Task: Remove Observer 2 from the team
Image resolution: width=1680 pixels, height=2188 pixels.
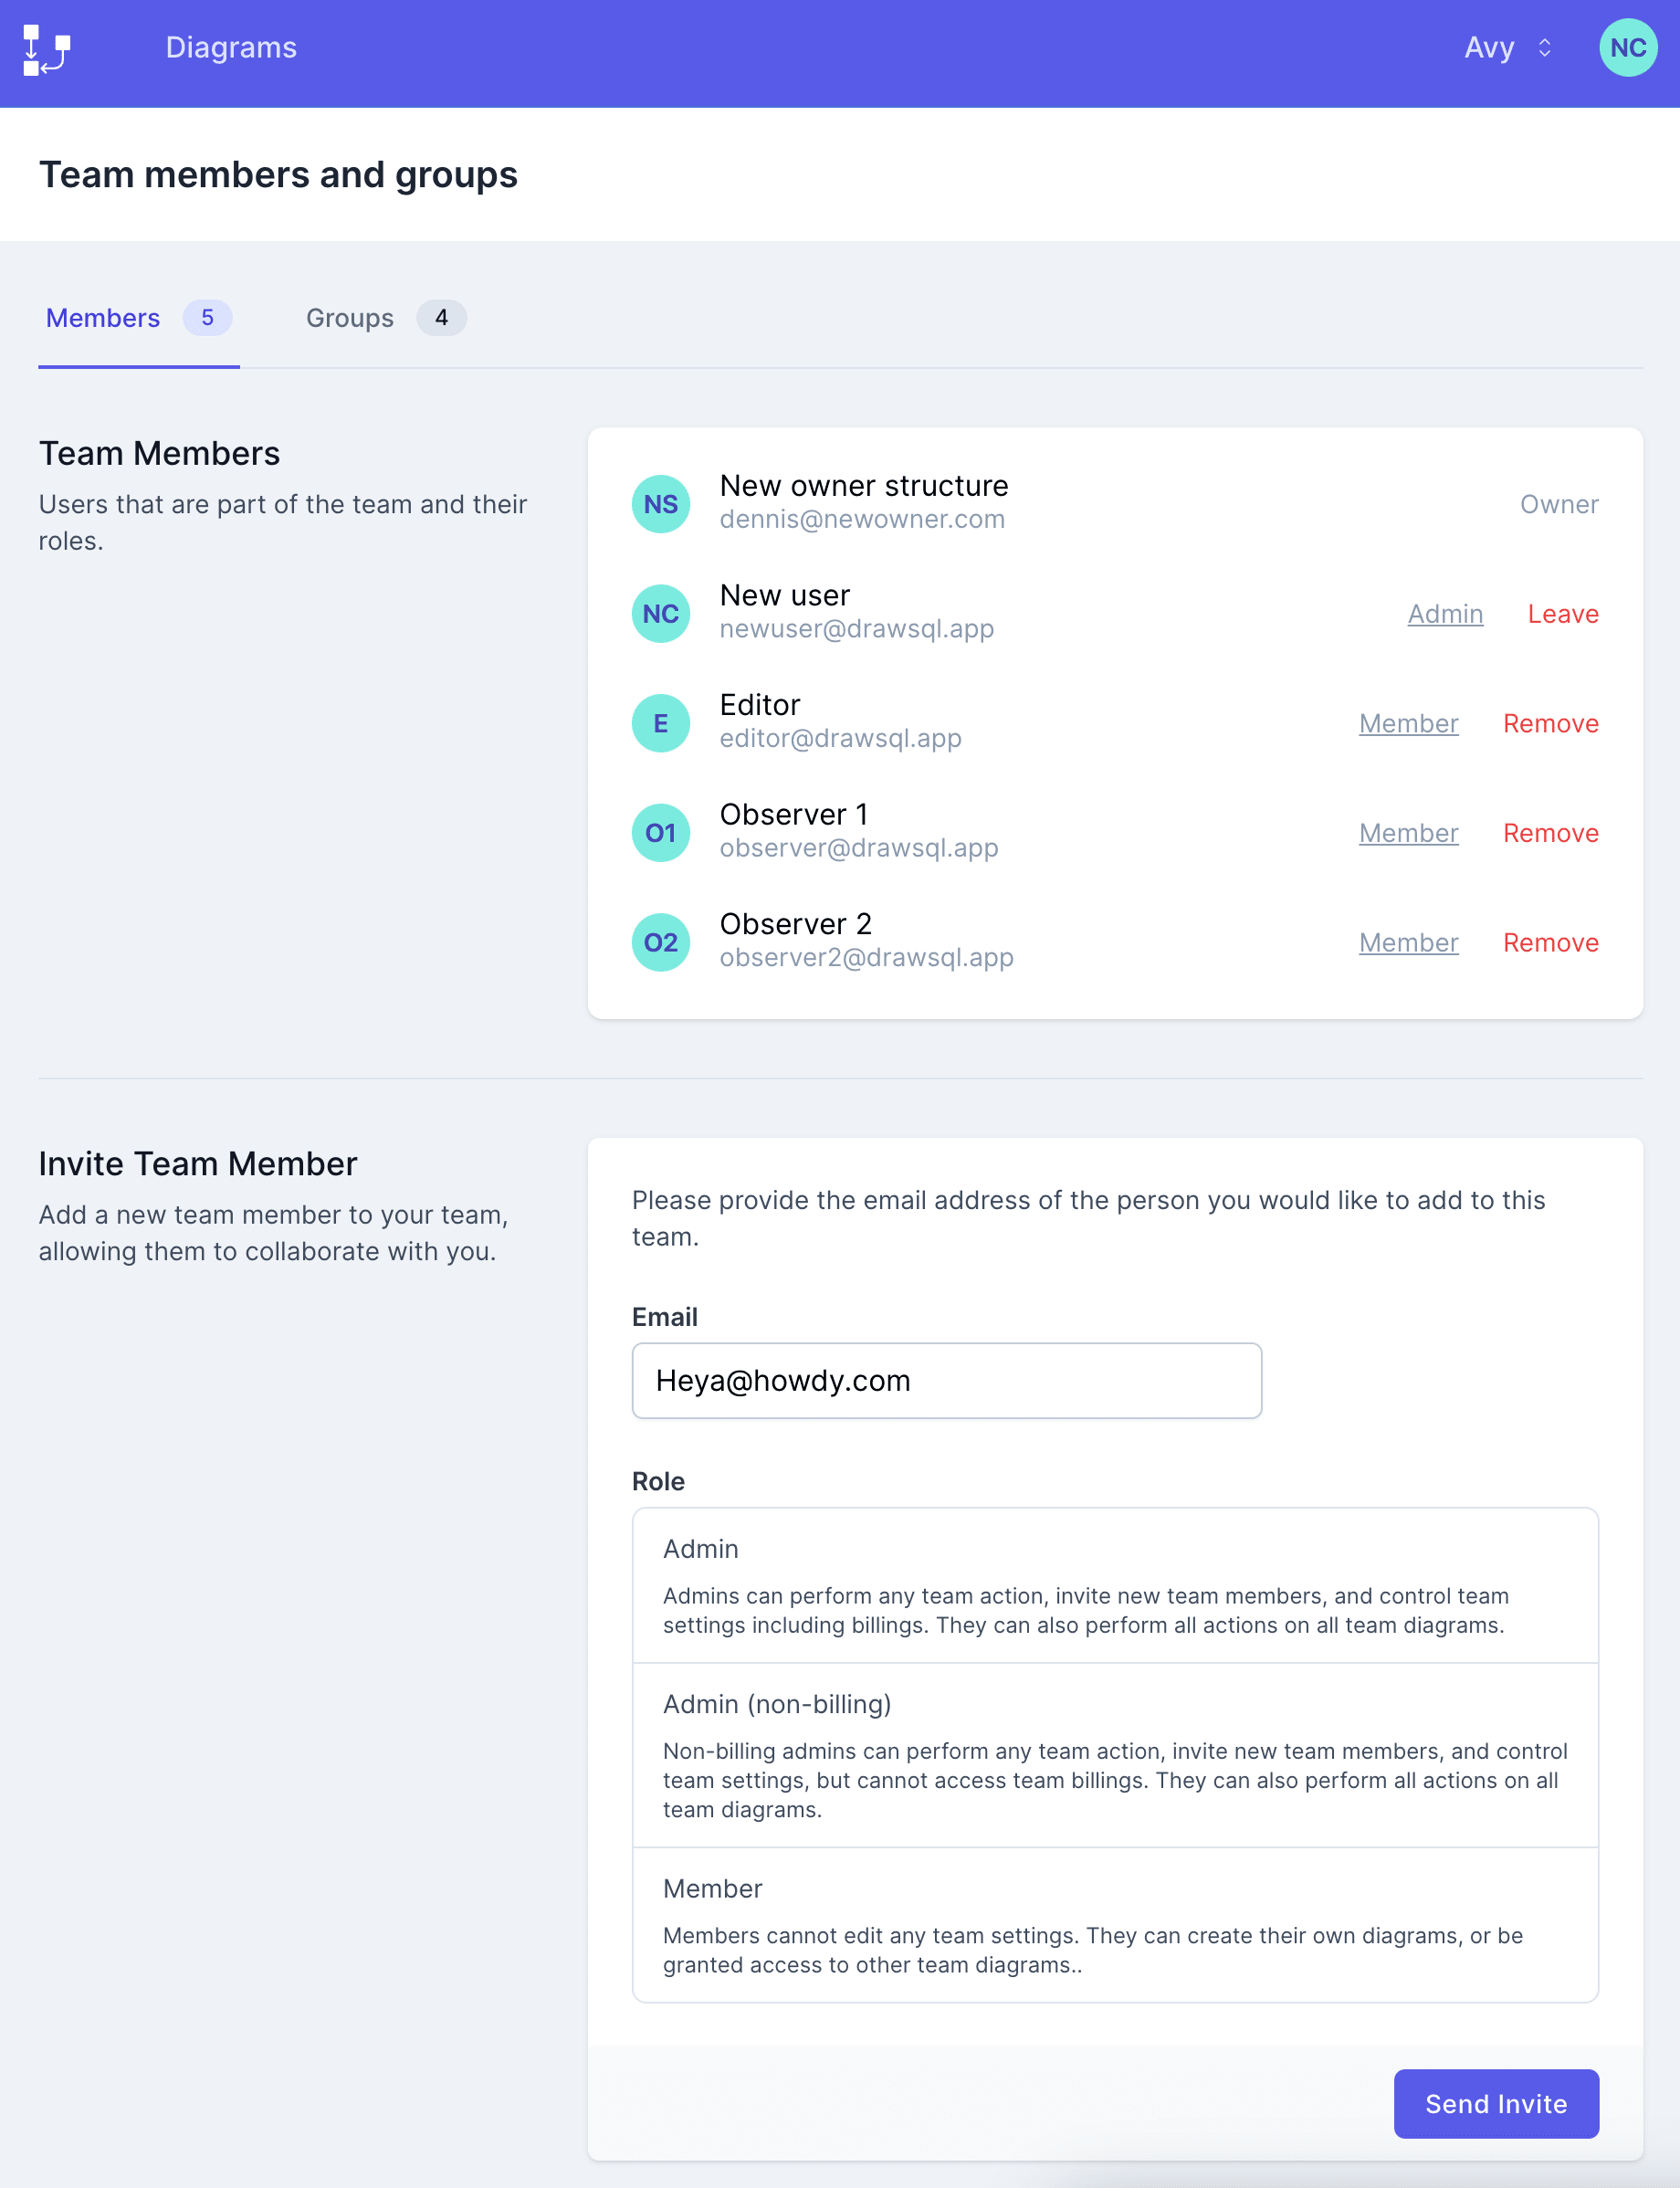Action: tap(1550, 942)
